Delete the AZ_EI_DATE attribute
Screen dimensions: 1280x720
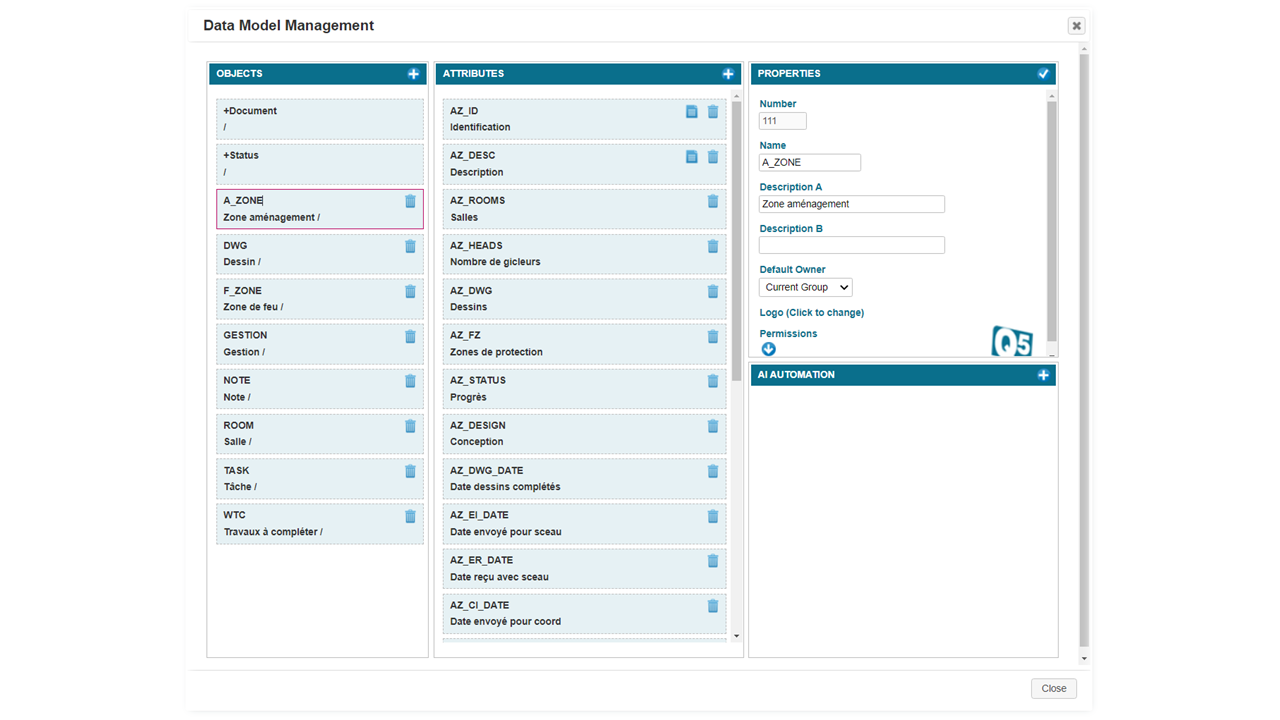coord(713,516)
